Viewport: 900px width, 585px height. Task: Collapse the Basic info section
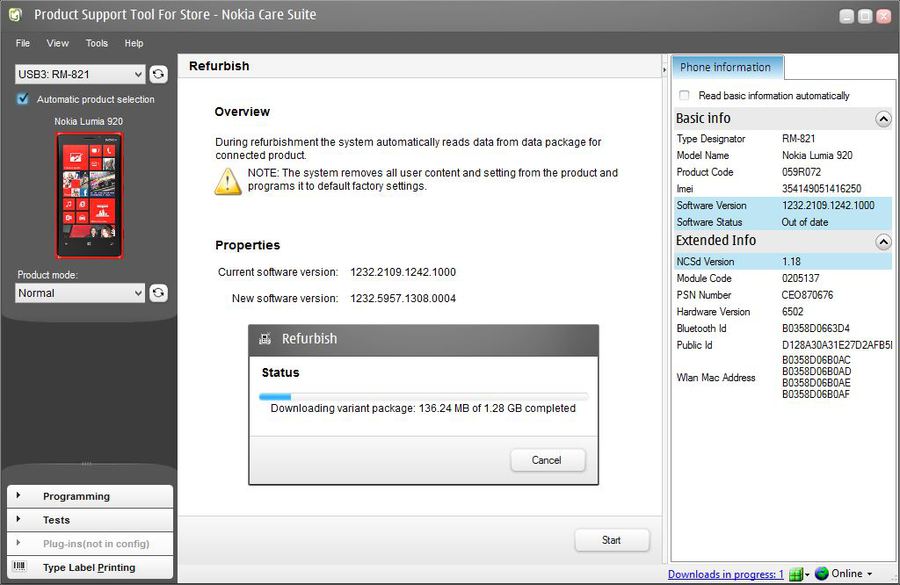(x=883, y=119)
